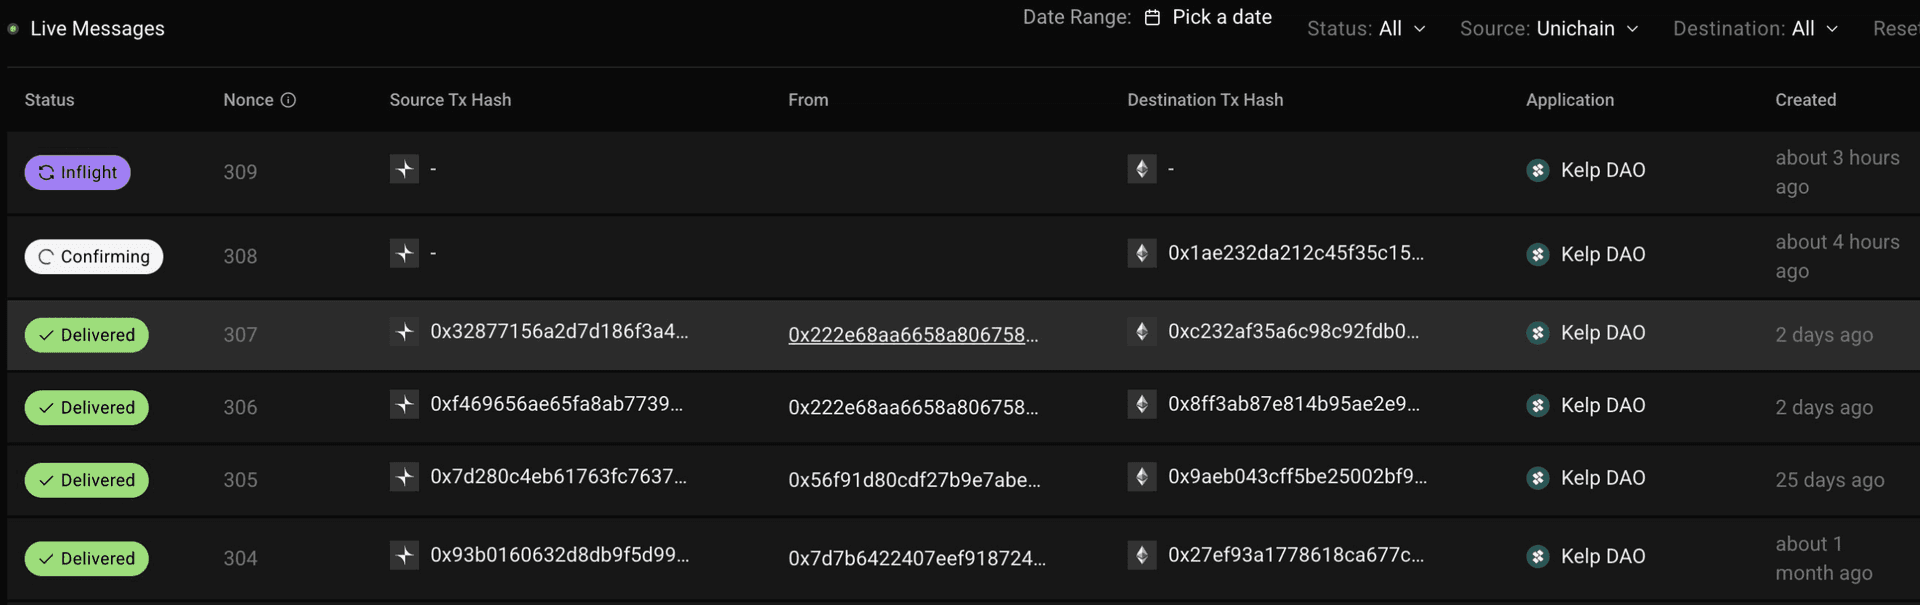
Task: Click the Kelp DAO icon on nonce 306
Action: (x=1537, y=405)
